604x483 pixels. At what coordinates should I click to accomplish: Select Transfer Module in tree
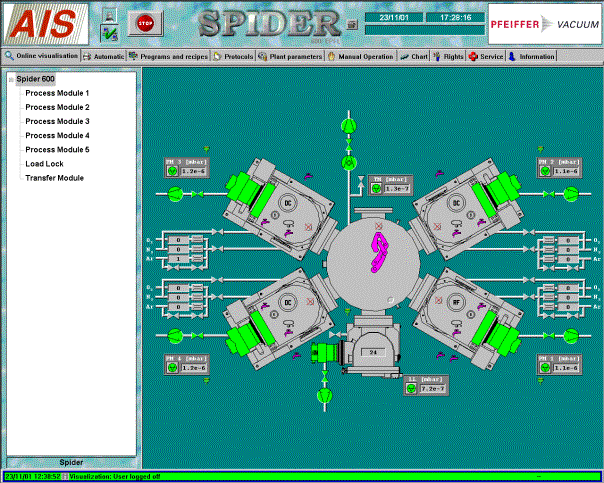[54, 178]
